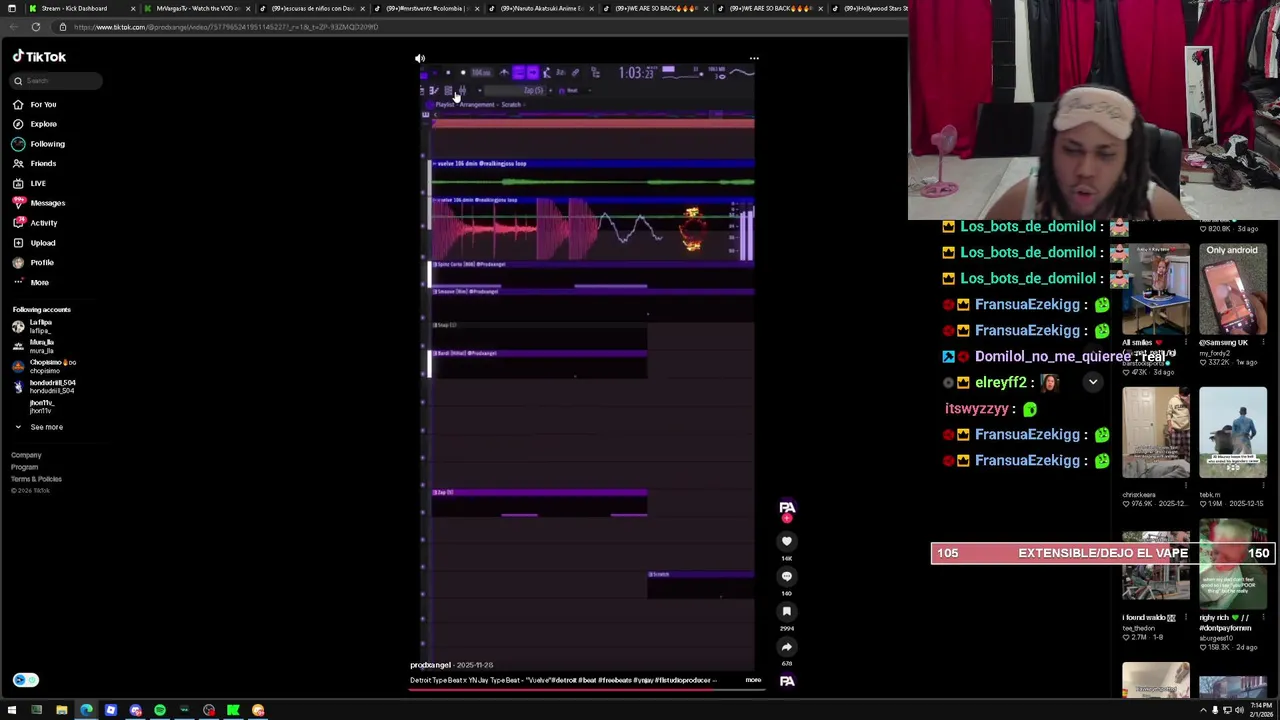Switch to the #mrstiventc #colombia tab
Image resolution: width=1280 pixels, height=720 pixels.
425,8
